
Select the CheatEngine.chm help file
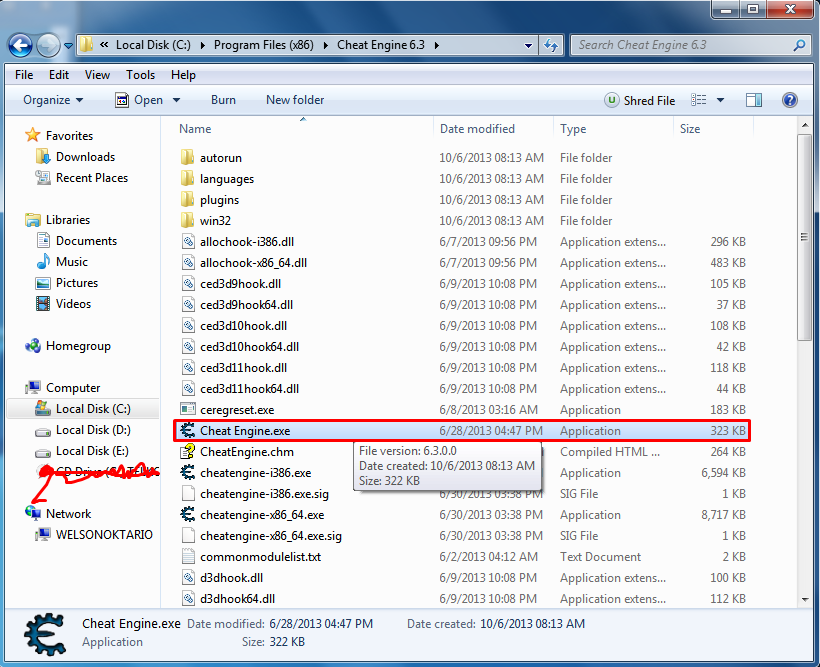point(247,452)
